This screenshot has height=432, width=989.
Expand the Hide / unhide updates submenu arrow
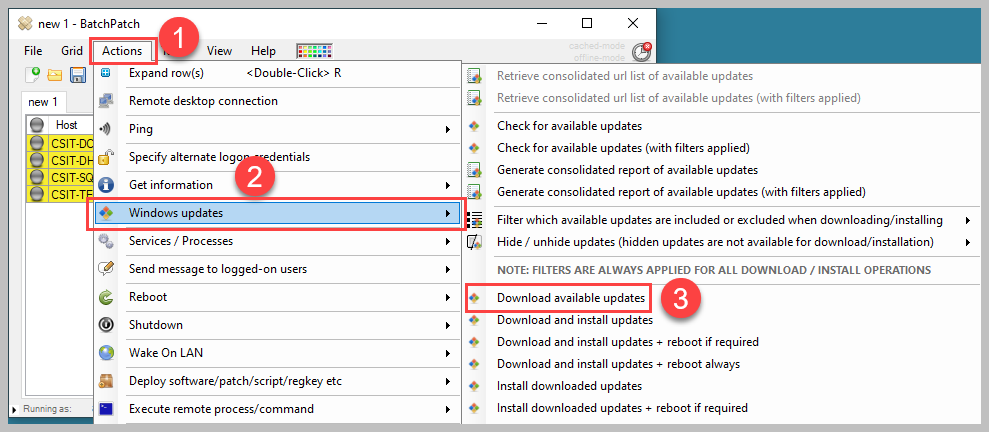tap(968, 242)
